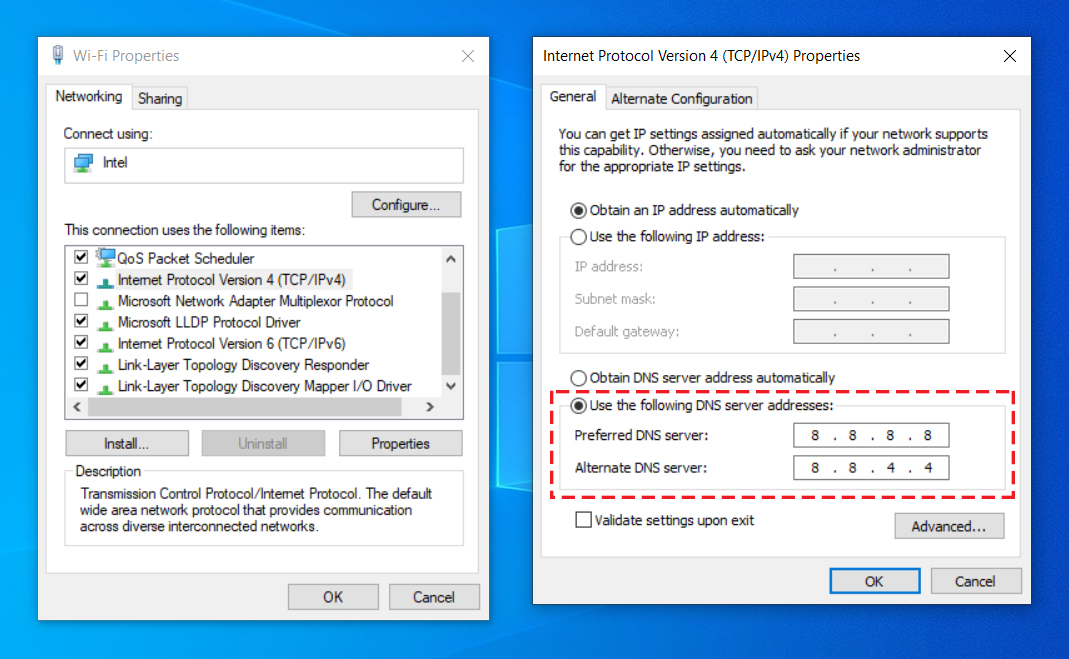This screenshot has width=1069, height=659.
Task: Click the Internet Protocol Version 6 icon
Action: pos(103,342)
